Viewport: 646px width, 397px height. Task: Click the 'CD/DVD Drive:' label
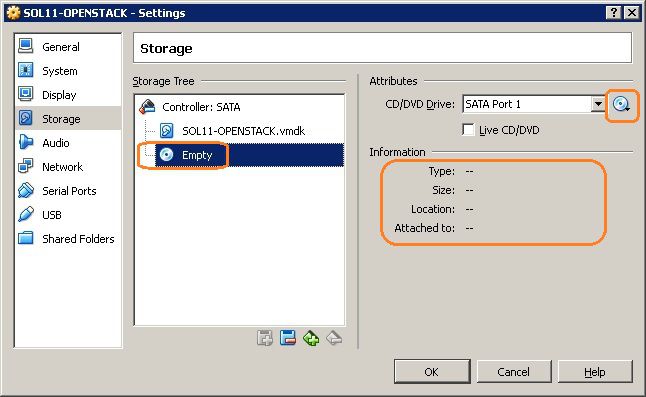click(420, 104)
